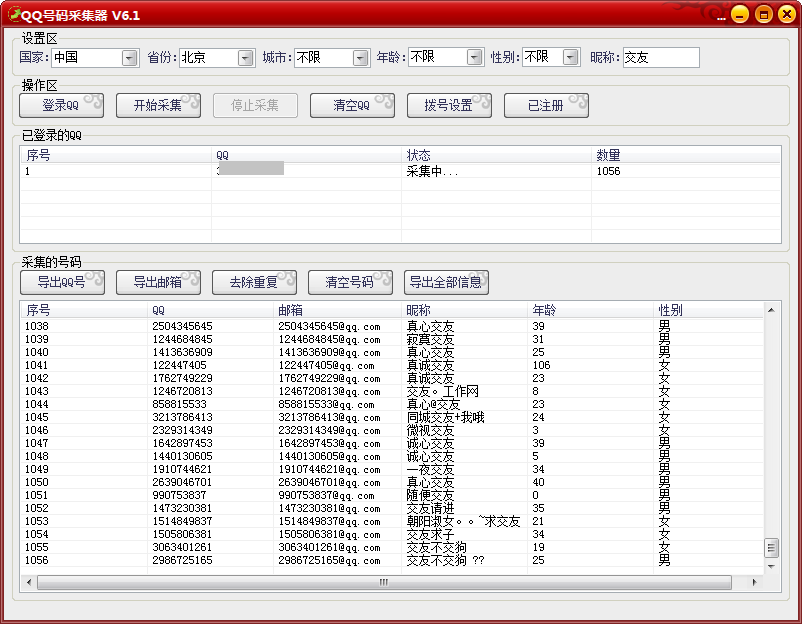
Task: Click vertical scrollbar thumb of collected list
Action: 771,548
